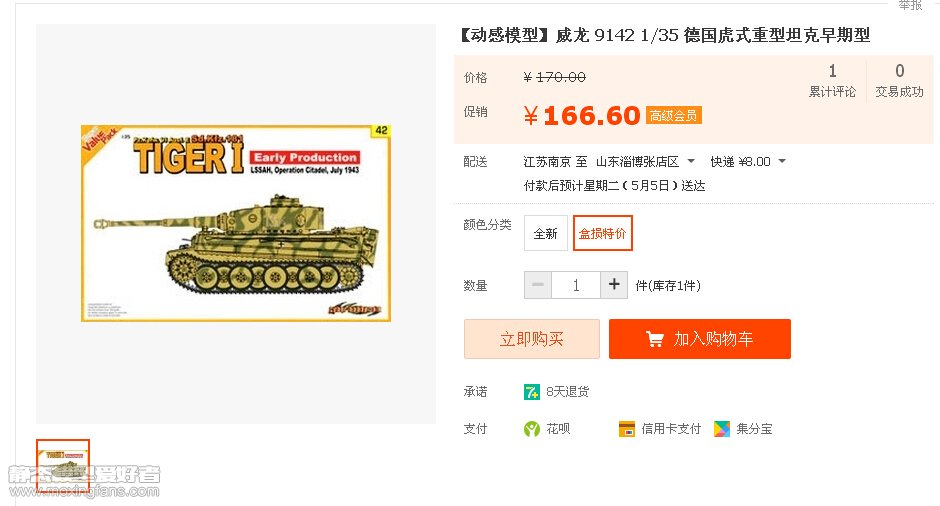
Task: Click the 立即购买 buy now button
Action: click(532, 339)
